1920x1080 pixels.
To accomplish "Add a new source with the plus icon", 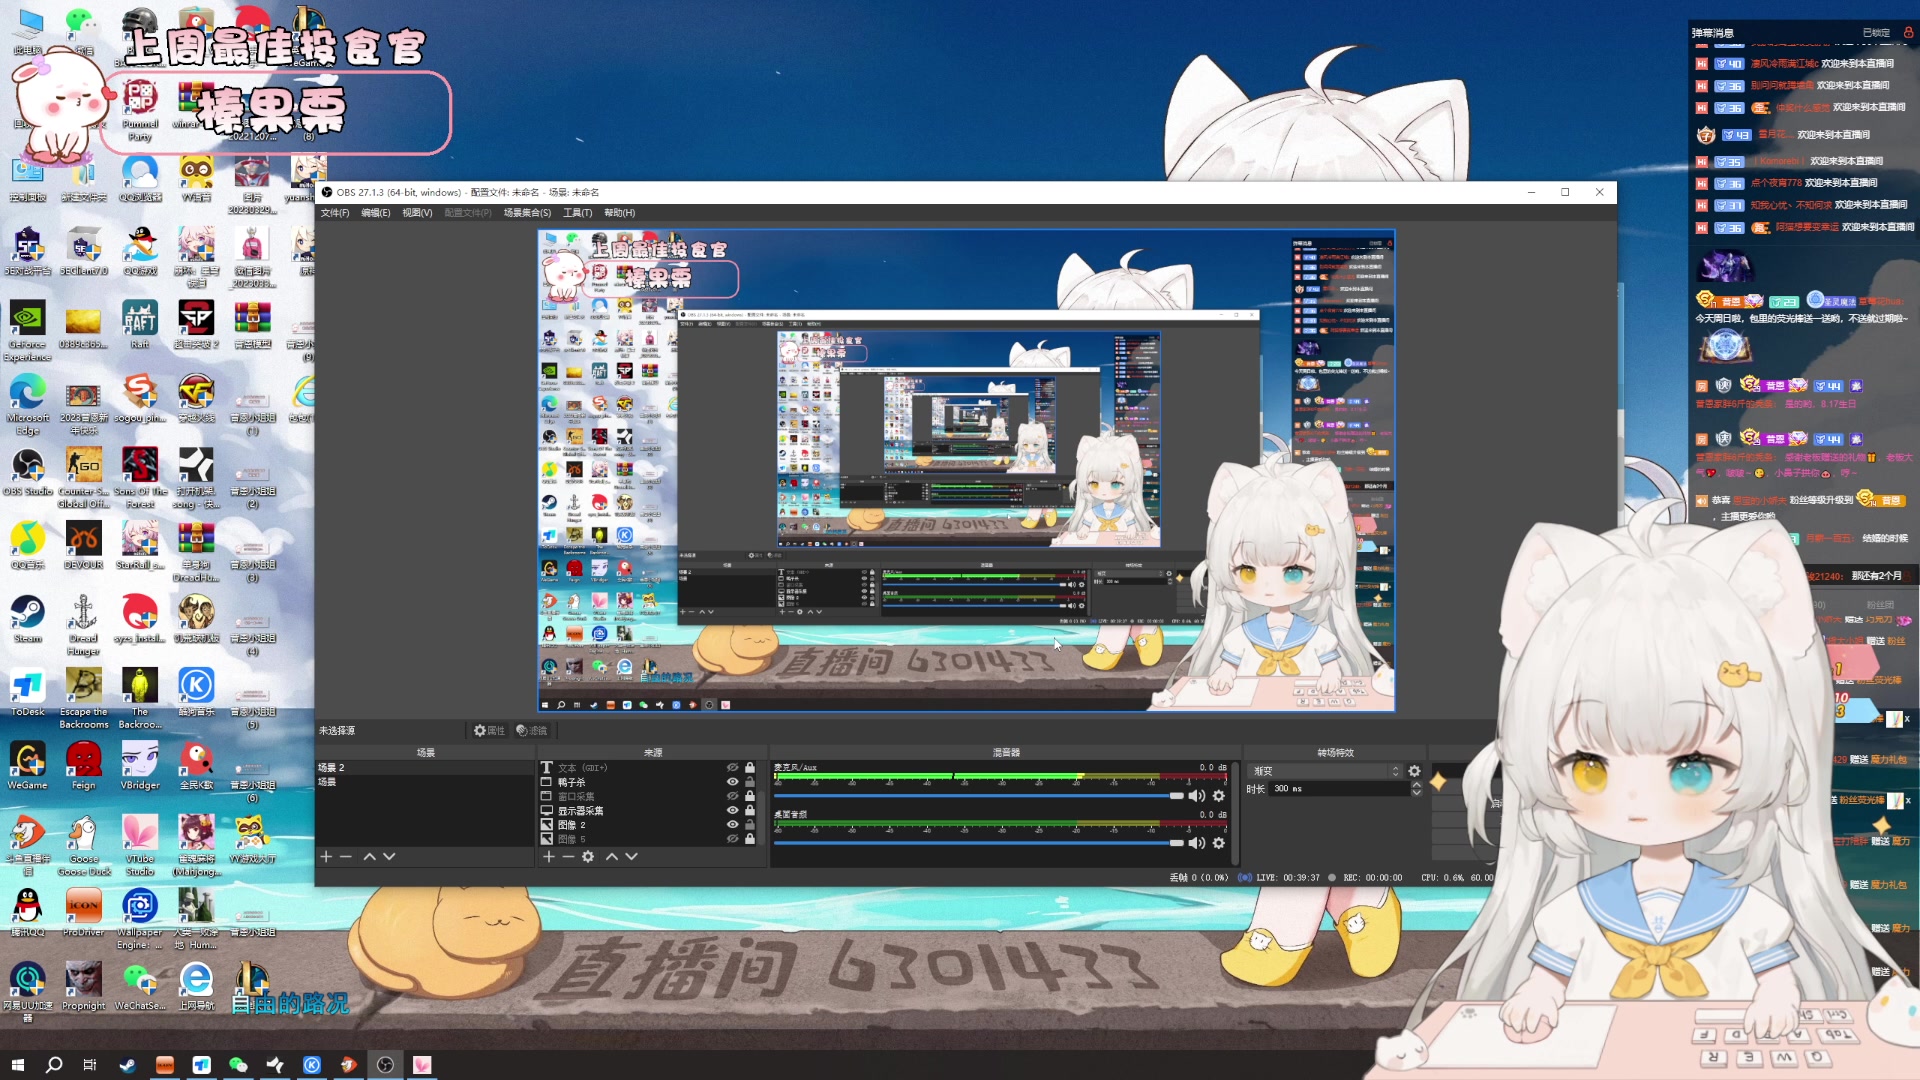I will pos(548,857).
